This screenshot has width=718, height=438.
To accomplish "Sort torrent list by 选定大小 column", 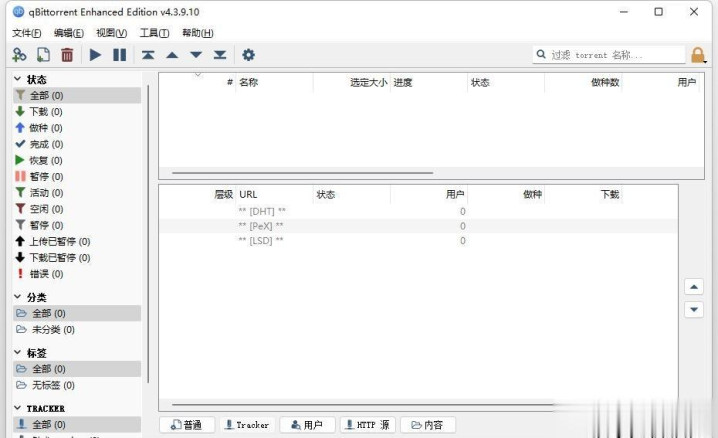I will coord(352,82).
